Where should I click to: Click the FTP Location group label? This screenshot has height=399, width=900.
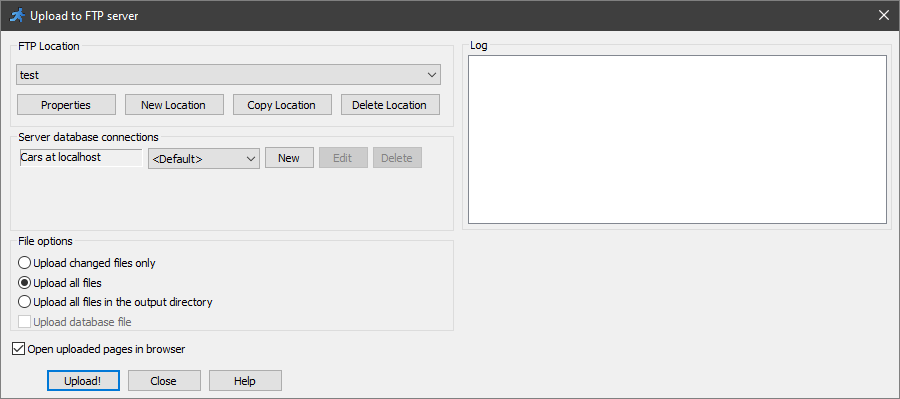point(49,47)
